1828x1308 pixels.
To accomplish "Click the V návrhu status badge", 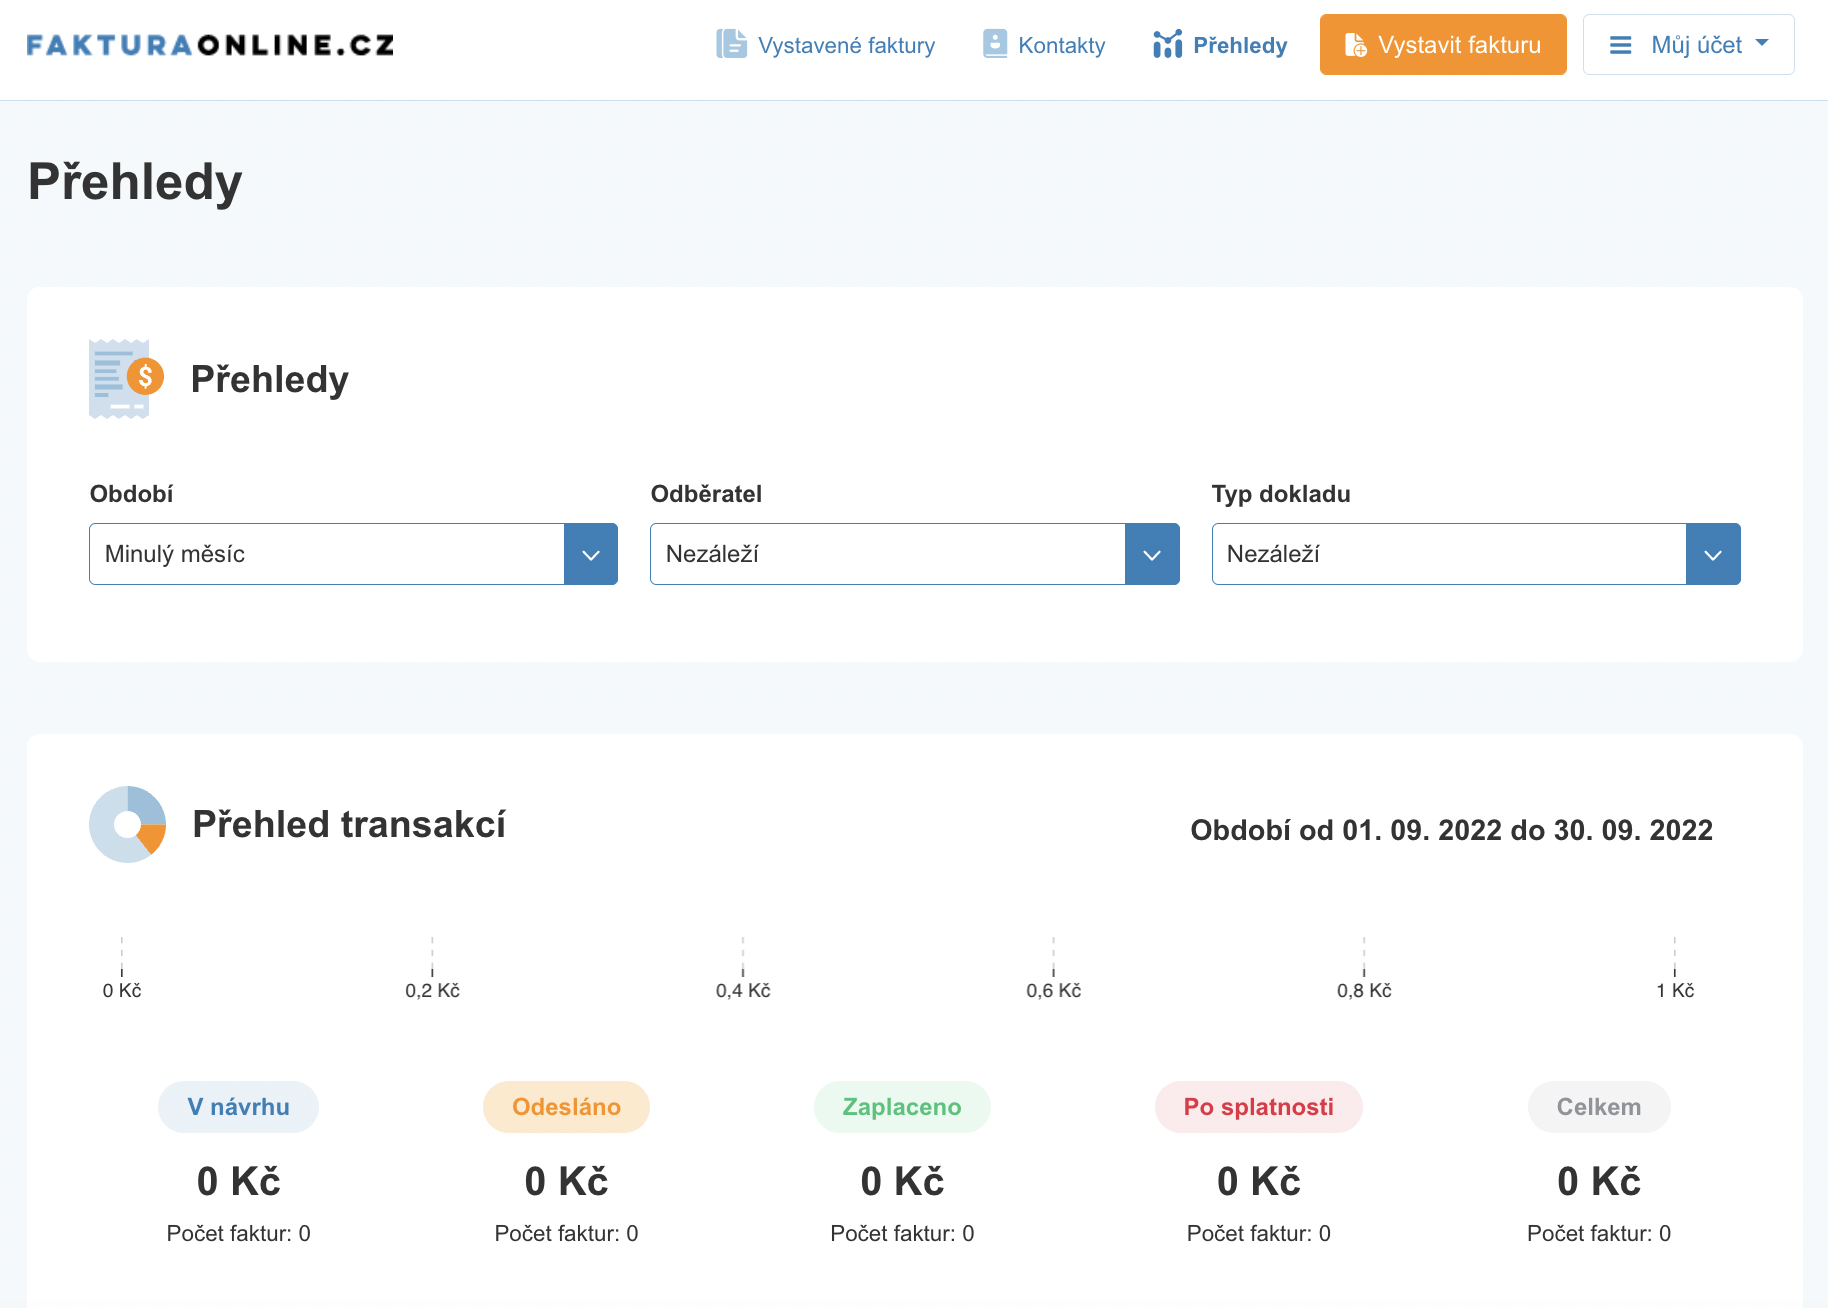I will click(238, 1107).
